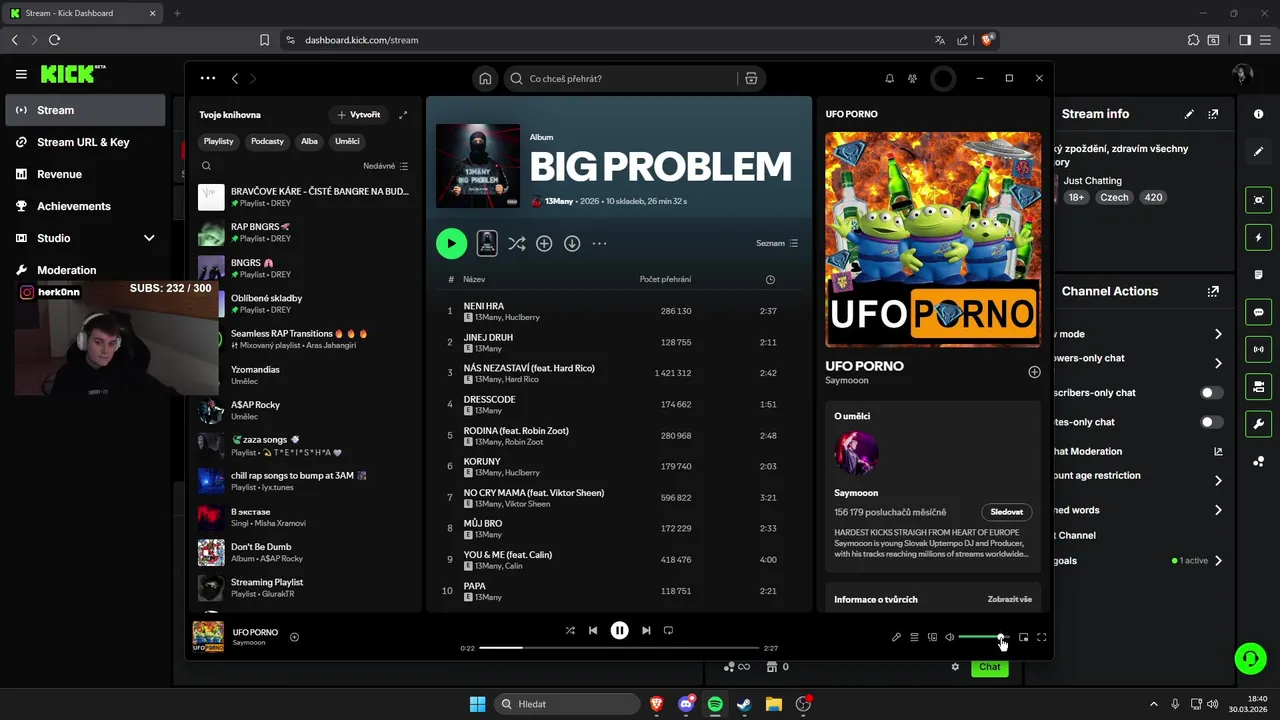Edit Stream info with pencil icon
The height and width of the screenshot is (720, 1280).
tap(1189, 114)
